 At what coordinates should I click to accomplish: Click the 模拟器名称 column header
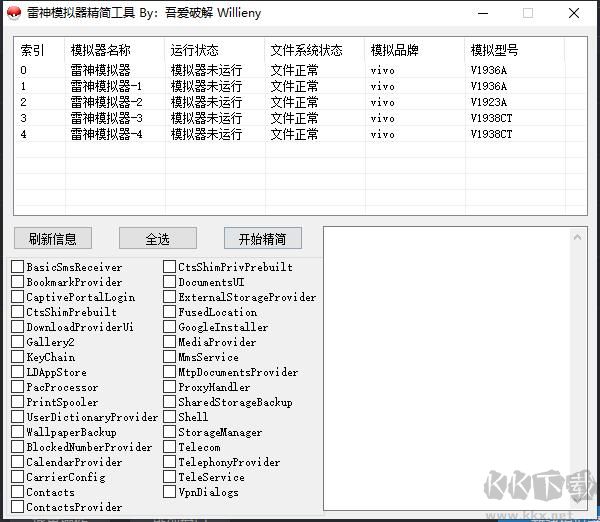[x=115, y=50]
